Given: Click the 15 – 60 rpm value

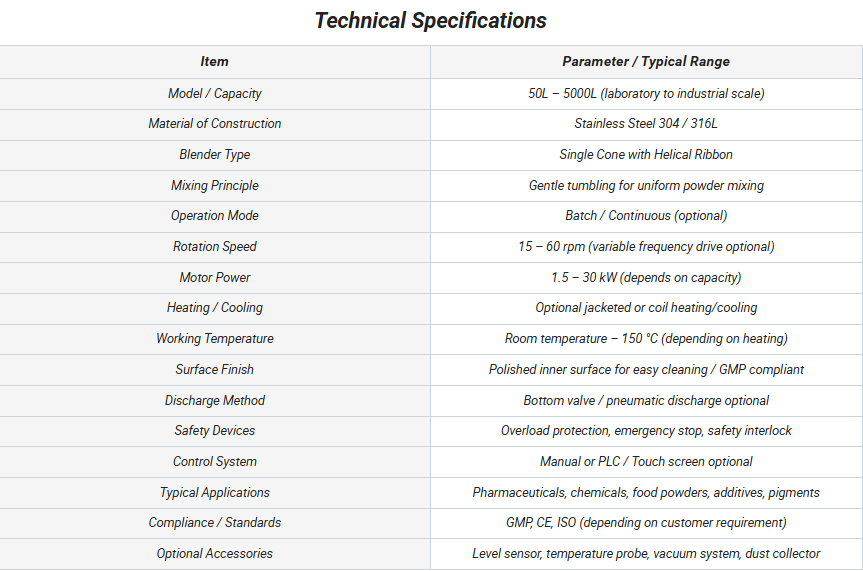Looking at the screenshot, I should point(646,247).
